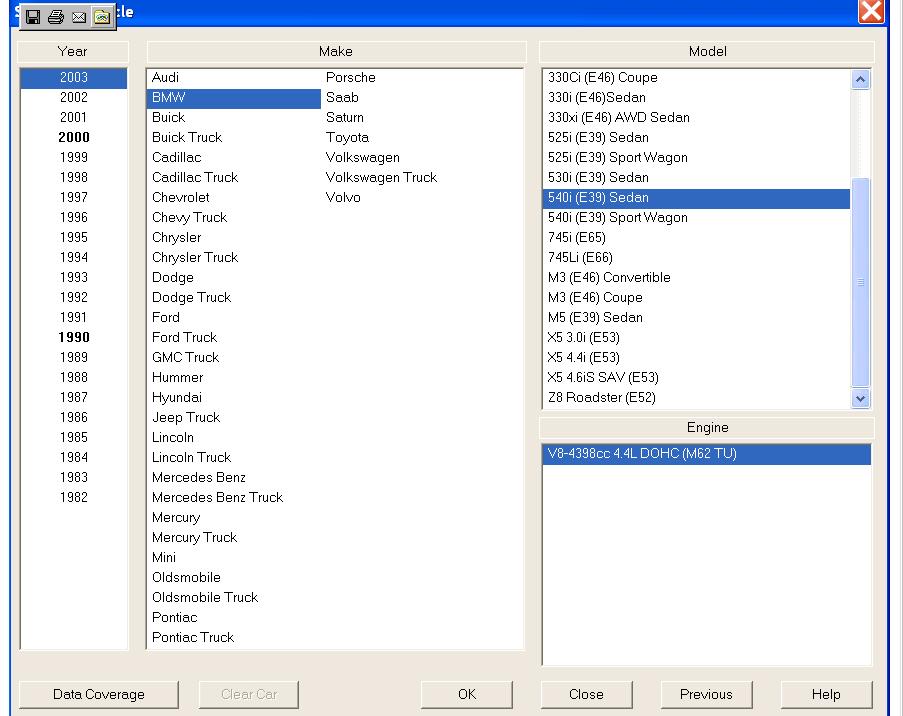The height and width of the screenshot is (716, 903).
Task: Go back with Previous button
Action: (706, 694)
